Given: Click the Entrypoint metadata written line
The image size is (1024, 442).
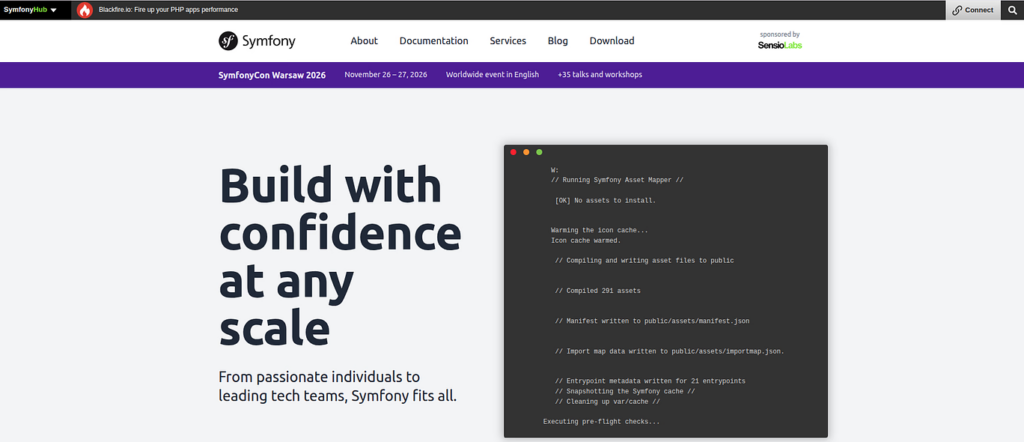Looking at the screenshot, I should click(650, 381).
